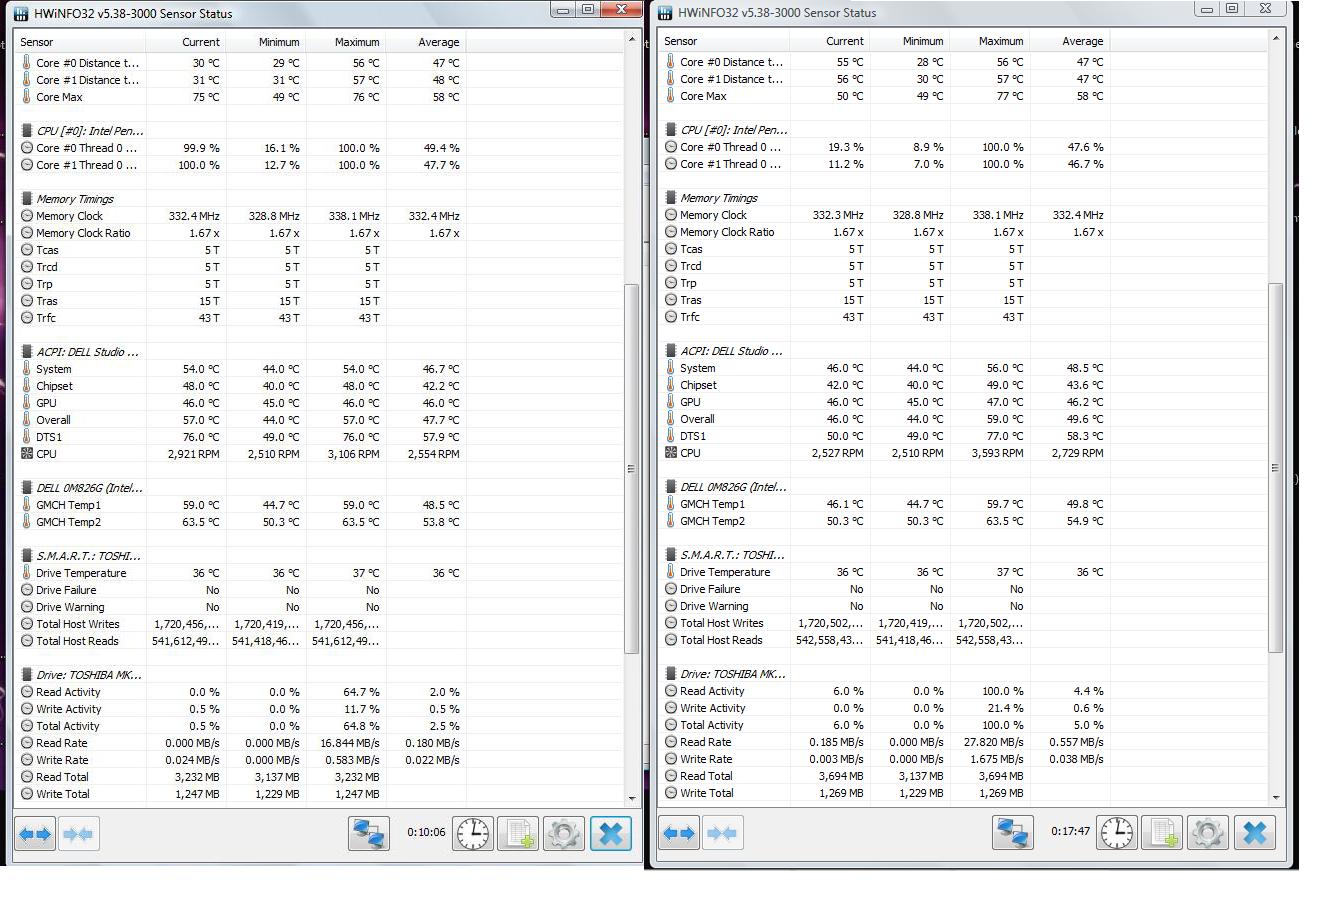Click the greyed collapse arrows in the right window
The width and height of the screenshot is (1320, 897).
point(722,832)
